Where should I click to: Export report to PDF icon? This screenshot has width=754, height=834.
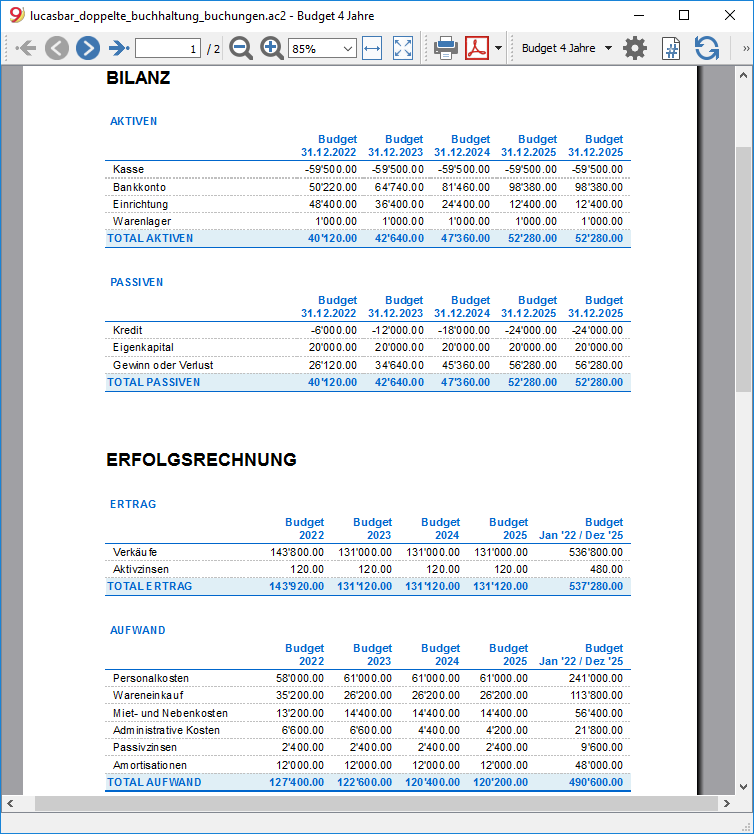tap(477, 48)
